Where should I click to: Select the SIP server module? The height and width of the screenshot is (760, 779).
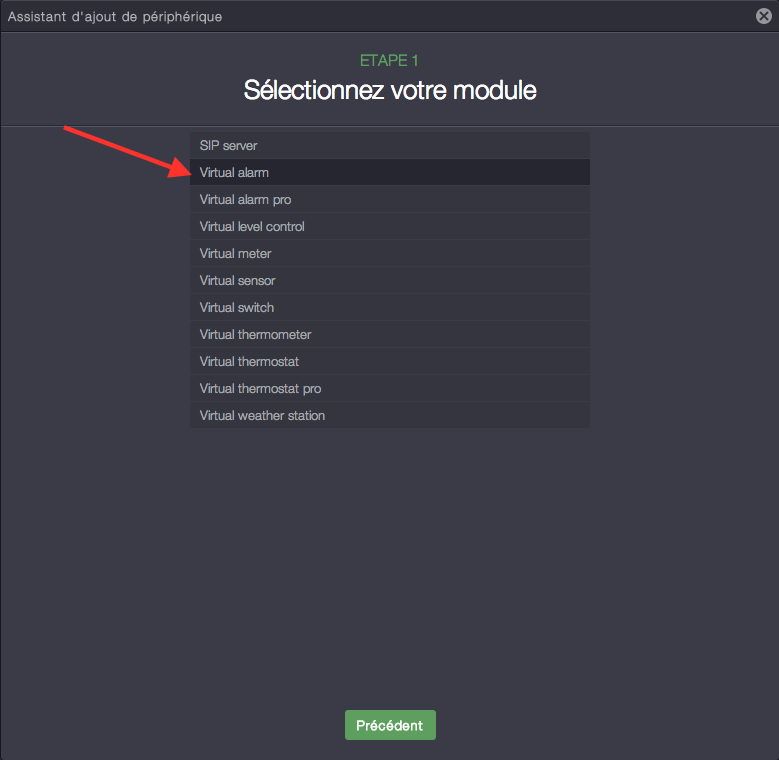[x=389, y=146]
